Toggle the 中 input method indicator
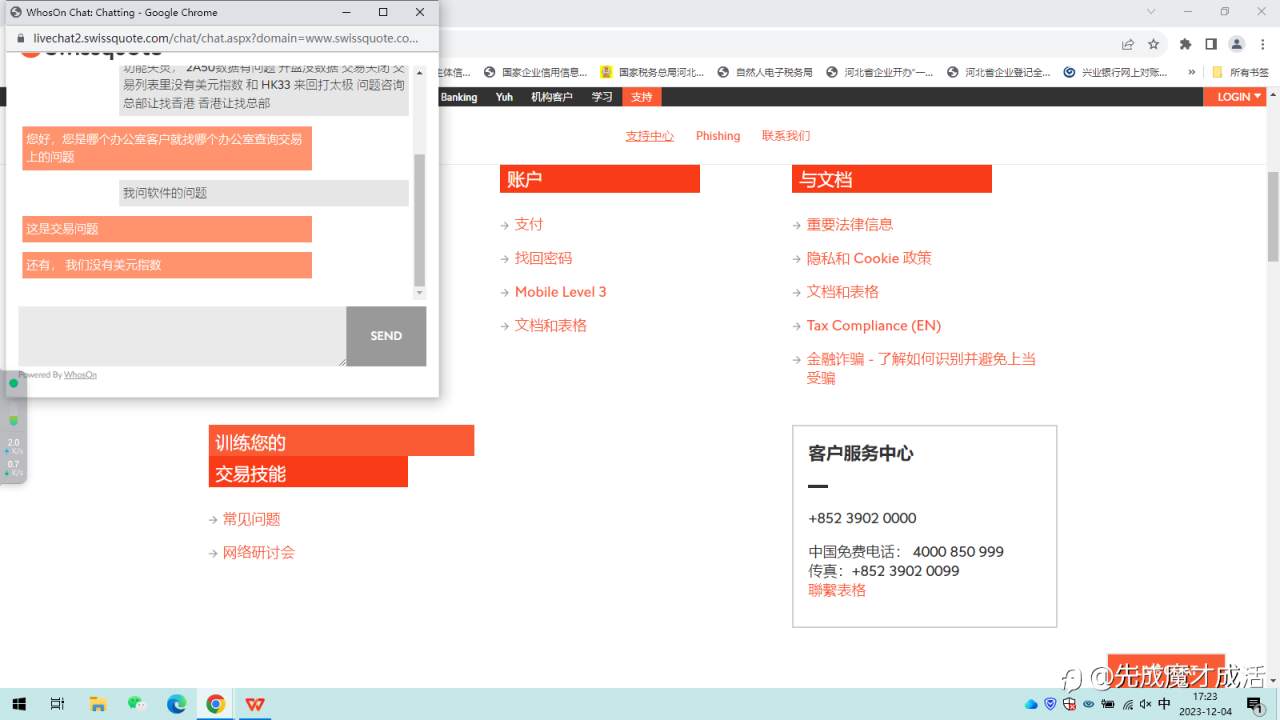This screenshot has height=720, width=1280. (x=1164, y=704)
